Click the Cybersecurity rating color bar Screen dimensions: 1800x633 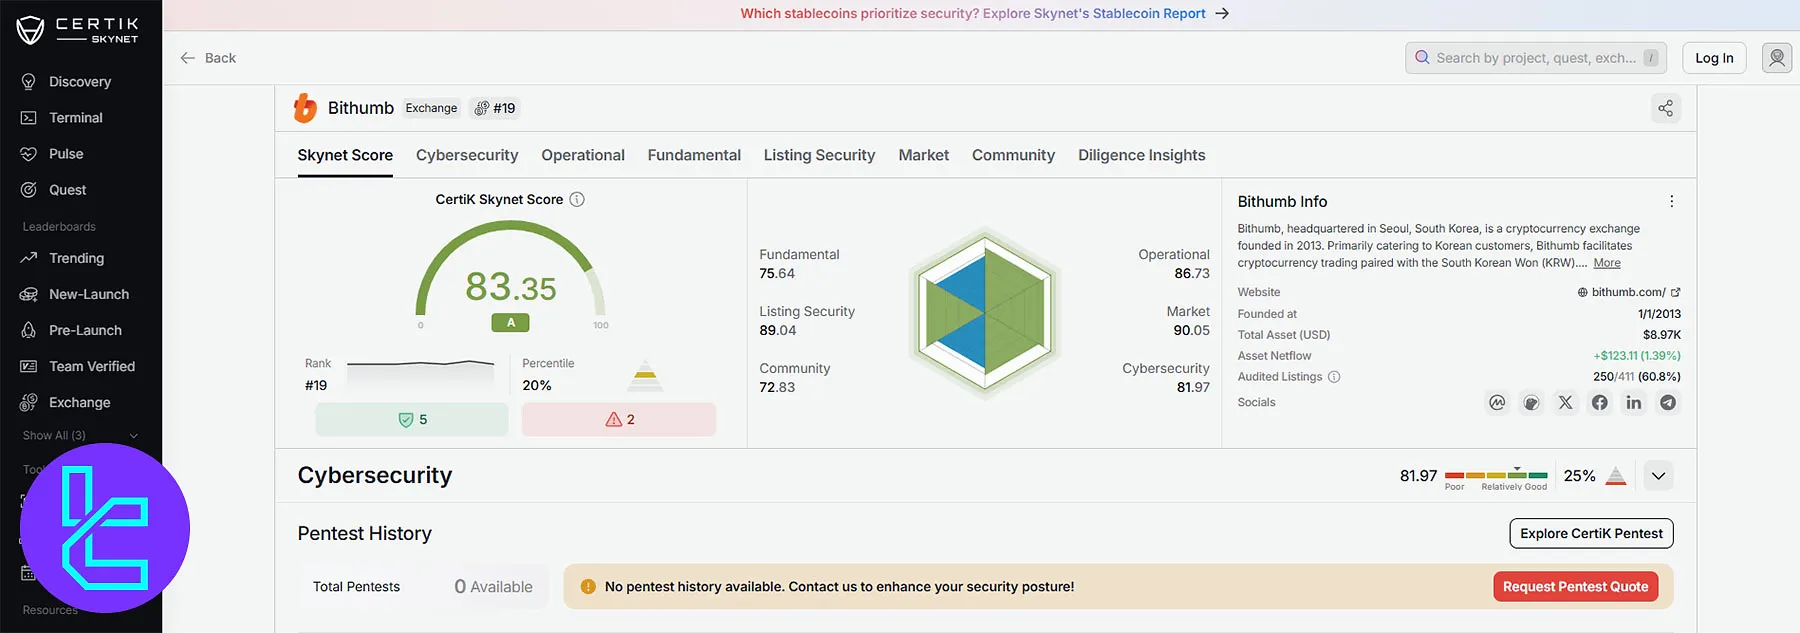[1496, 475]
